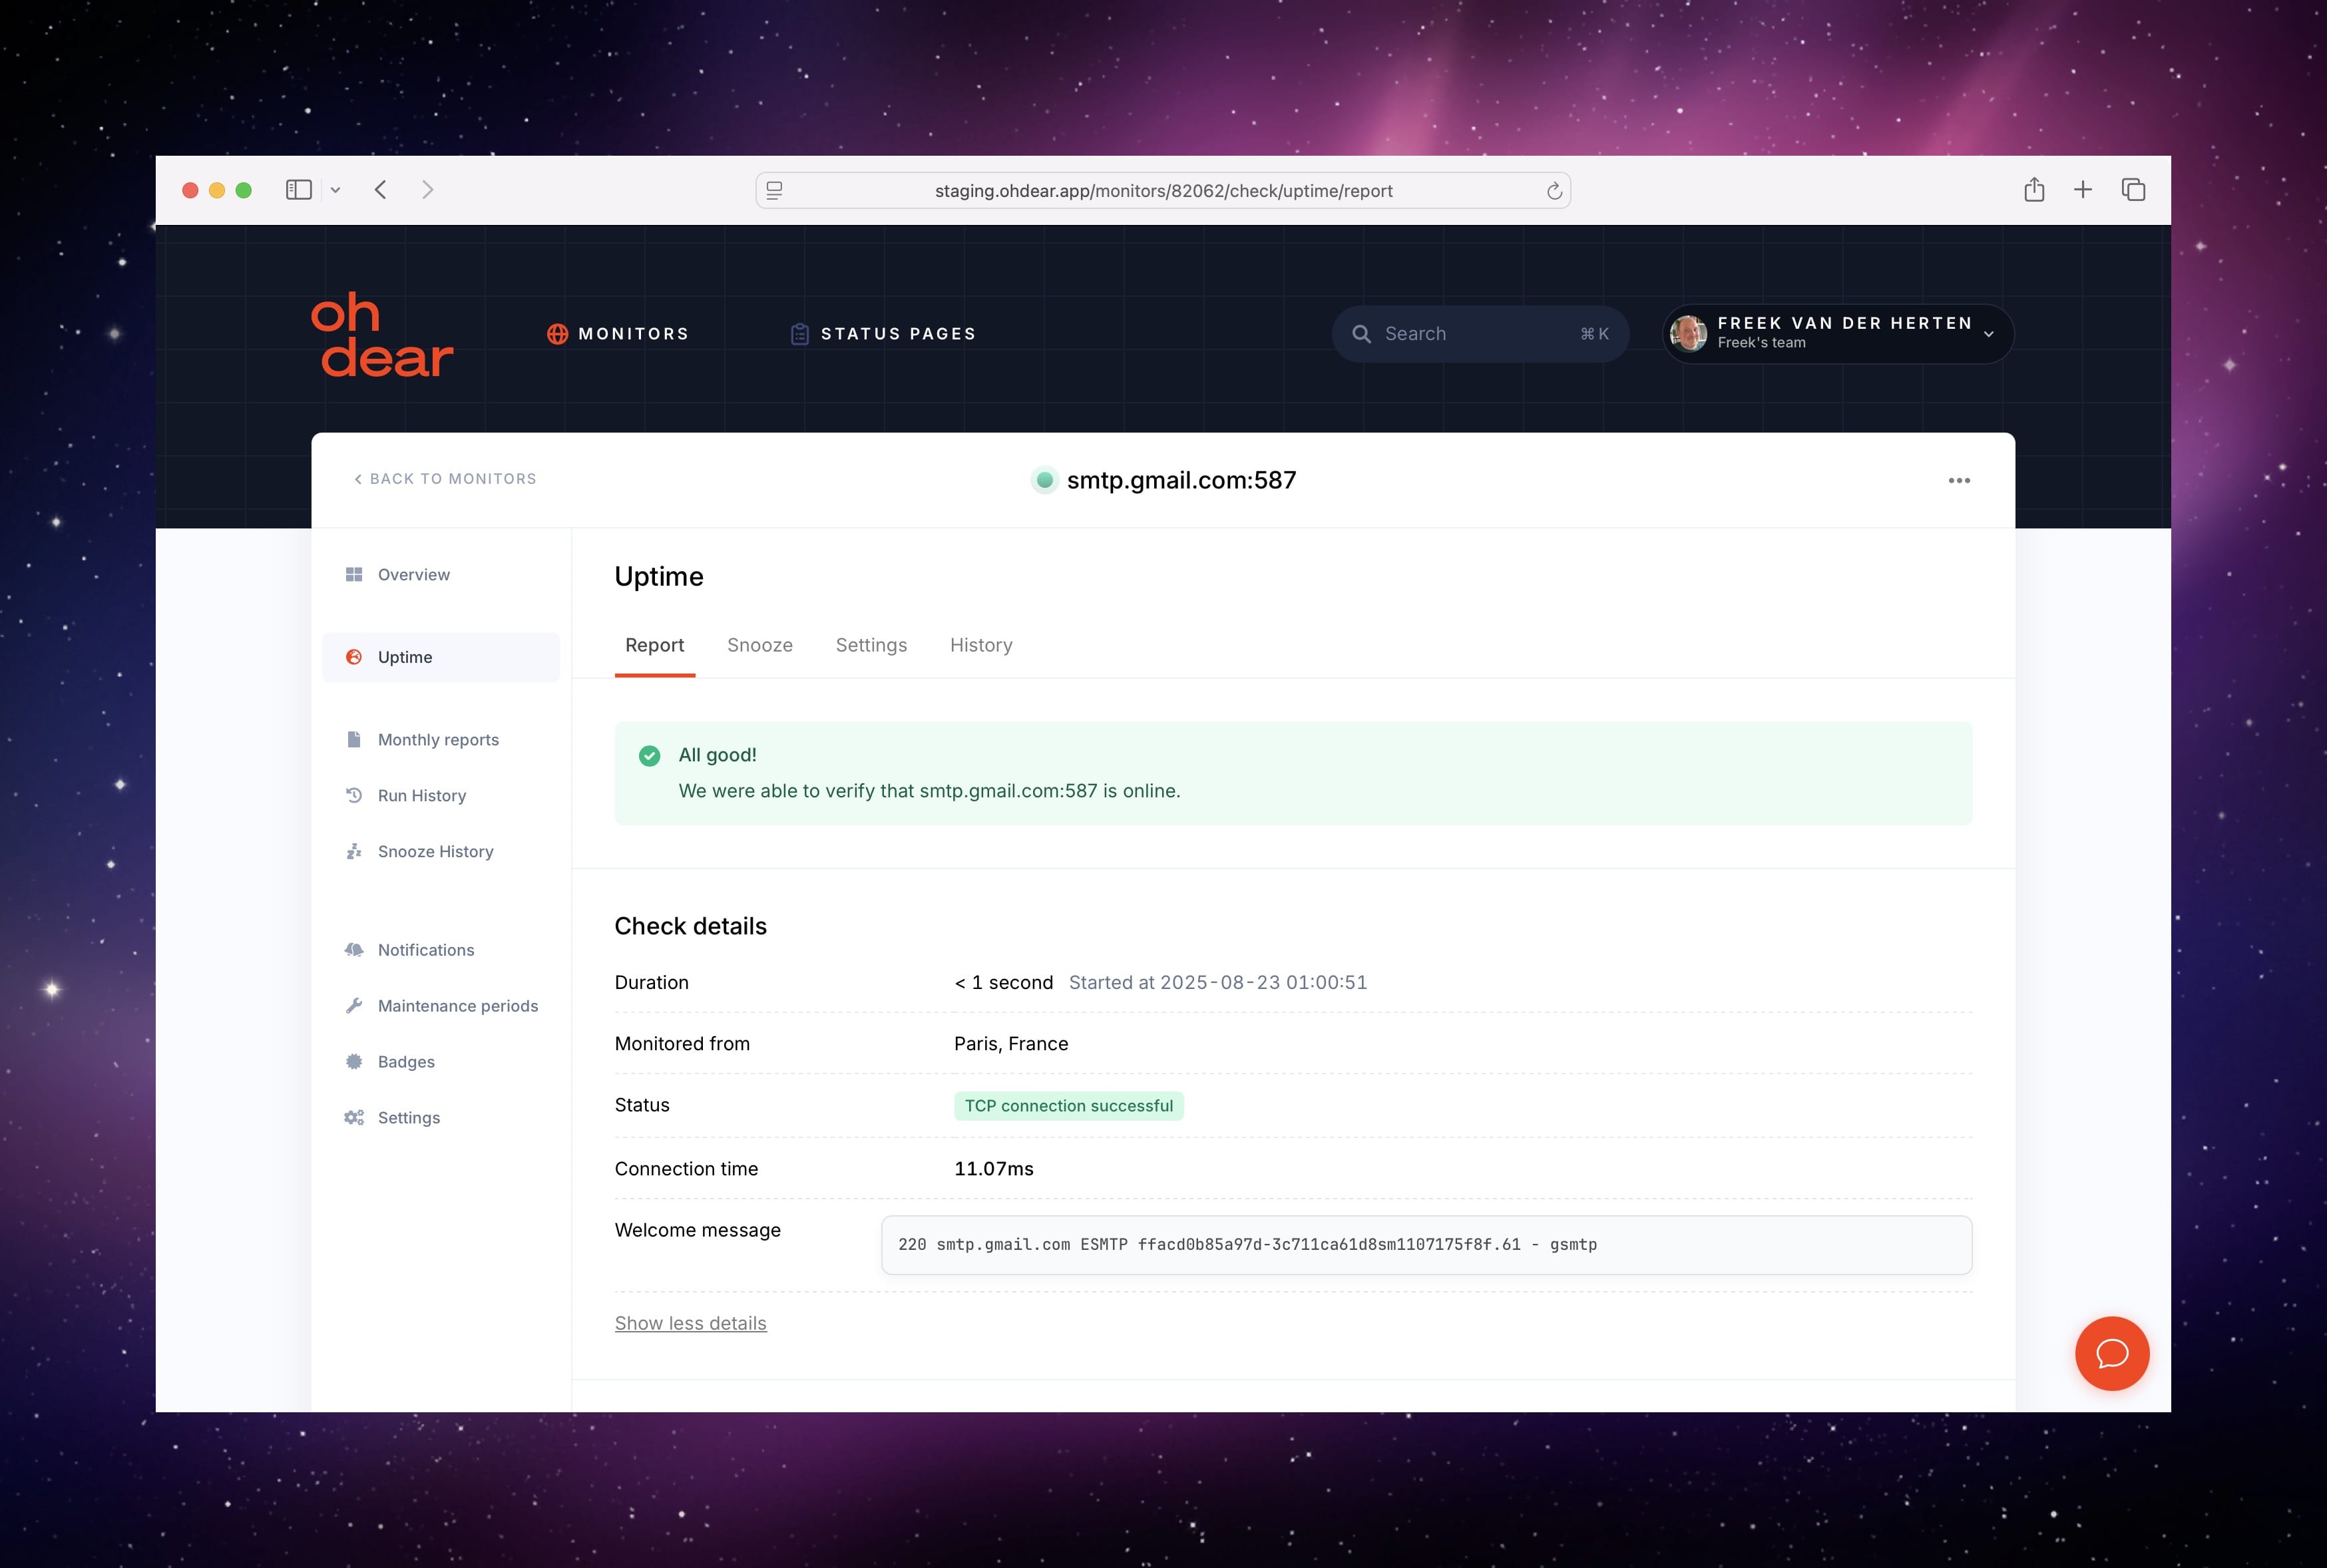2327x1568 pixels.
Task: Open Monthly reports page
Action: click(x=441, y=739)
